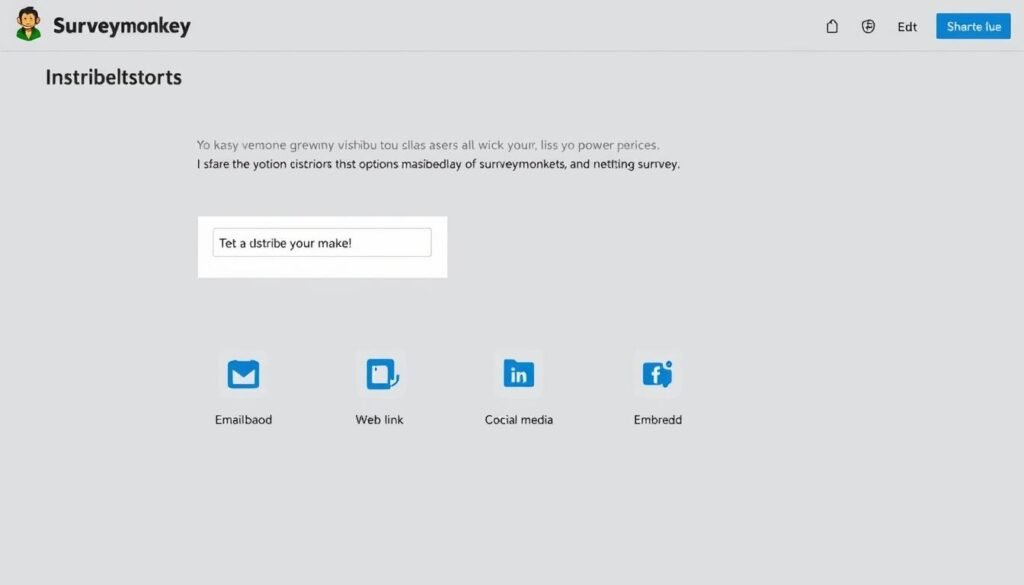
Task: Click the Surveymonkey header text
Action: [122, 25]
